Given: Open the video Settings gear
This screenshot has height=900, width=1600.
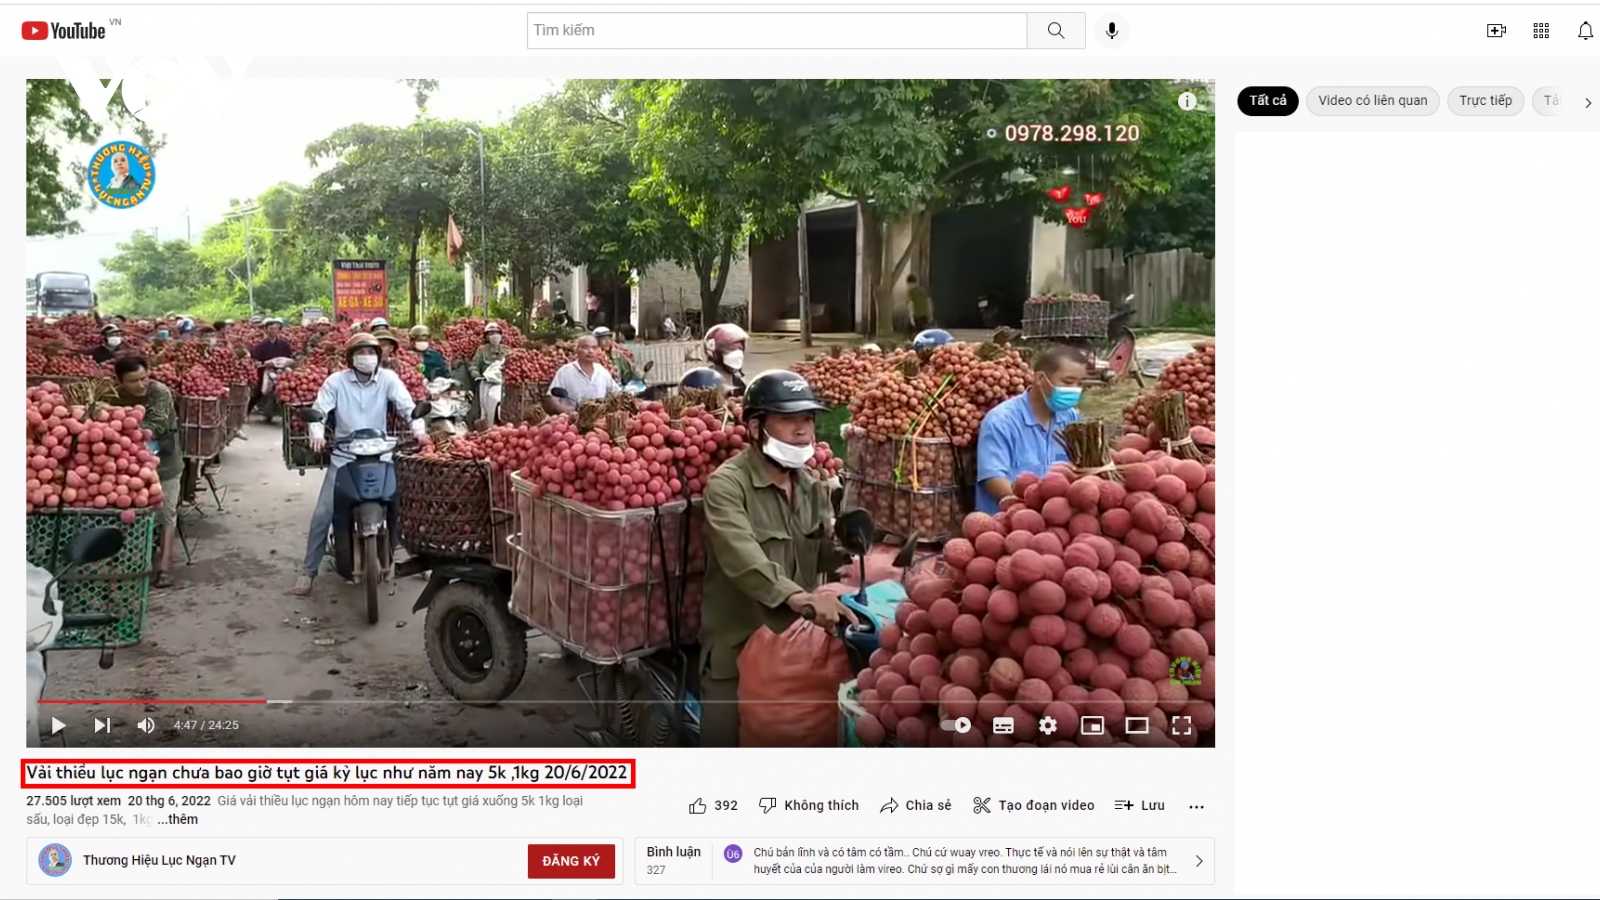Looking at the screenshot, I should (1047, 726).
